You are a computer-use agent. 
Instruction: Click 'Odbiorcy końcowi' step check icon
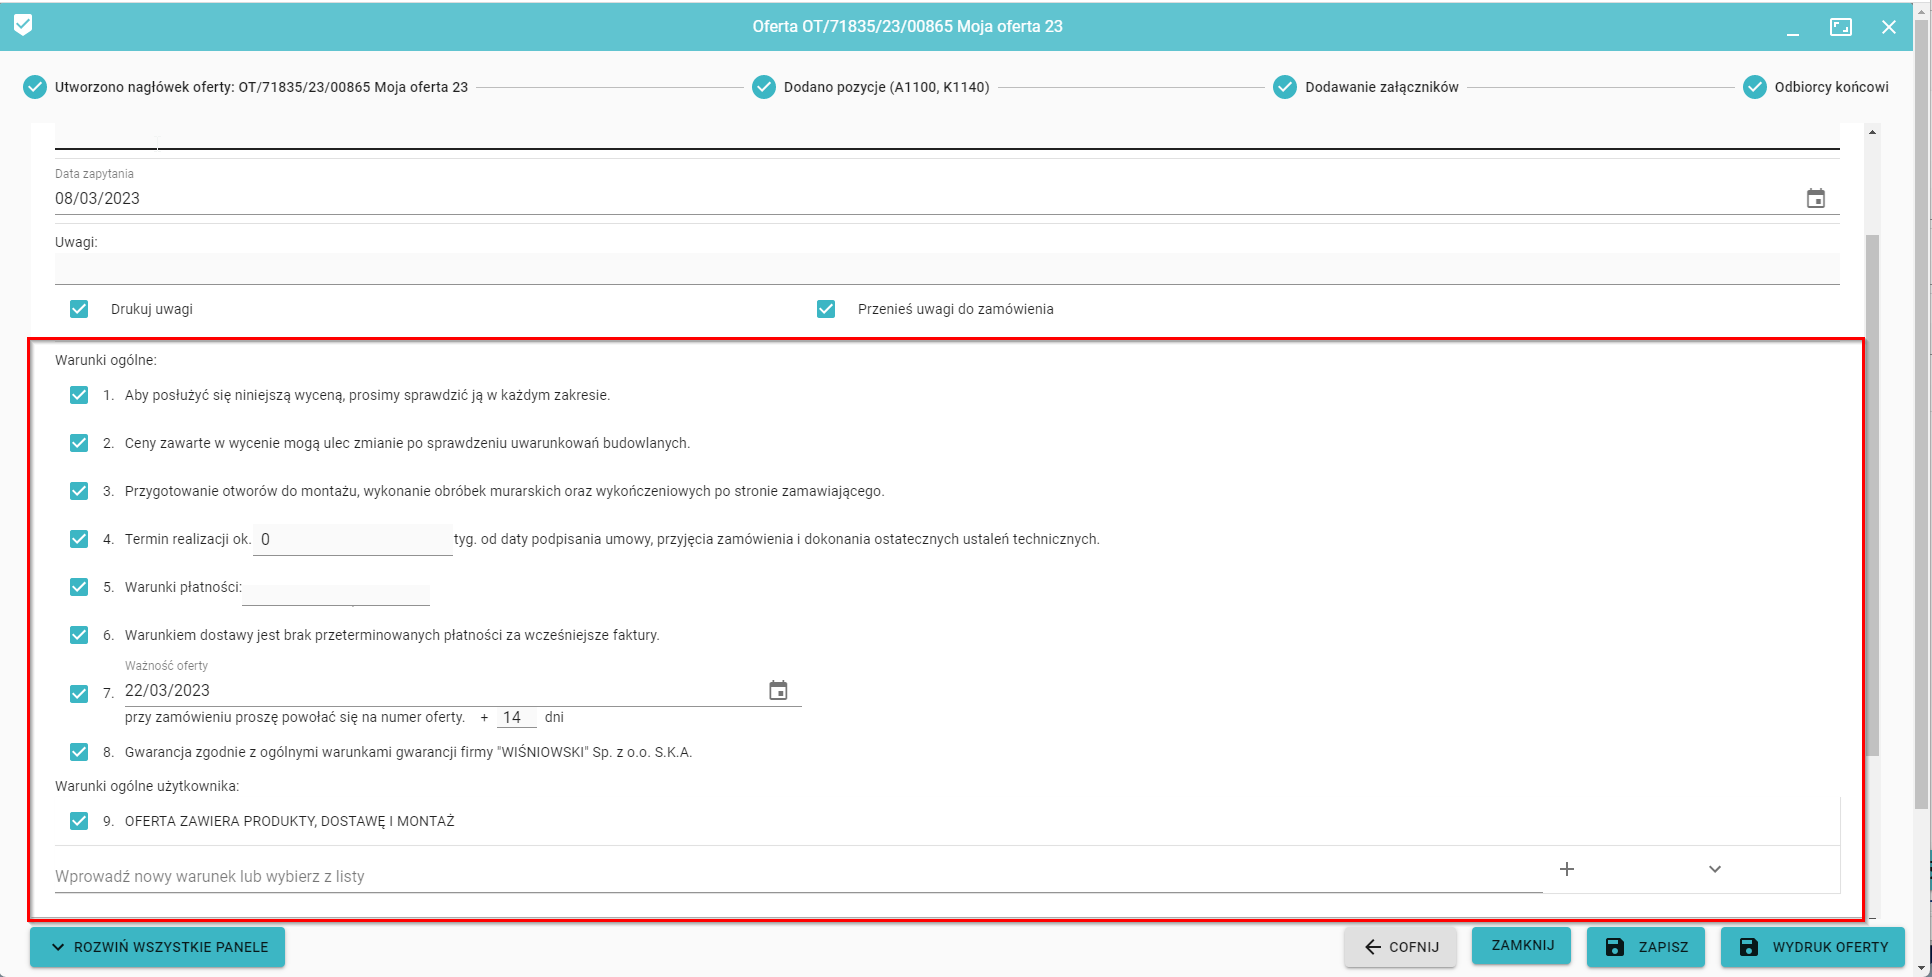point(1754,87)
